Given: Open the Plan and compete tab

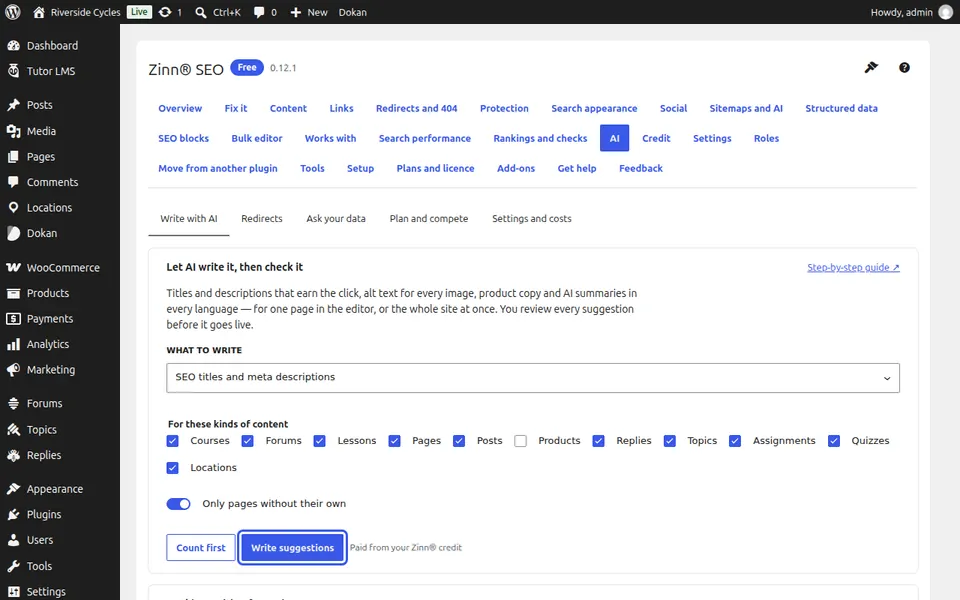Looking at the screenshot, I should point(429,219).
